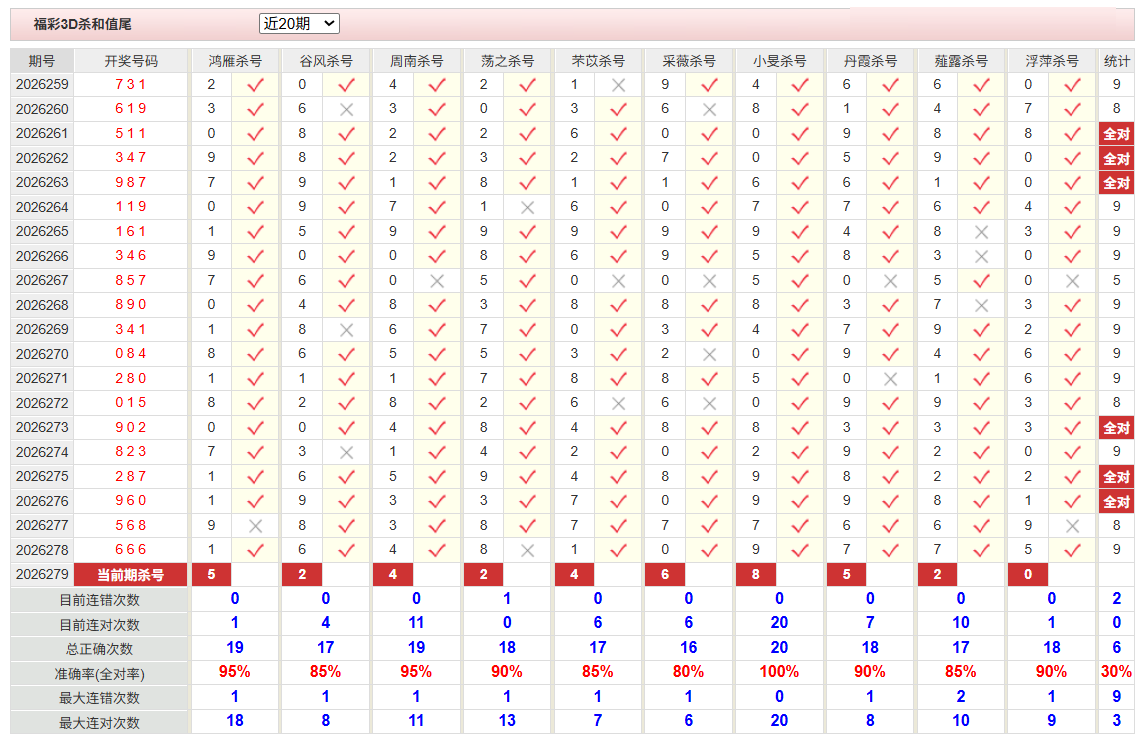Click the 目前连错次数 row label

[x=100, y=601]
